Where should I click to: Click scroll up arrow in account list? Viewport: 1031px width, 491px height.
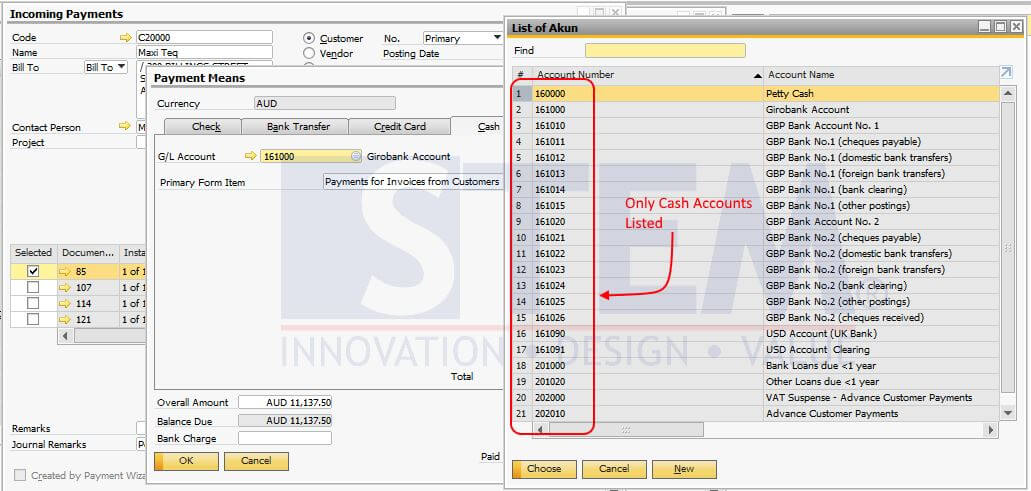[1007, 94]
